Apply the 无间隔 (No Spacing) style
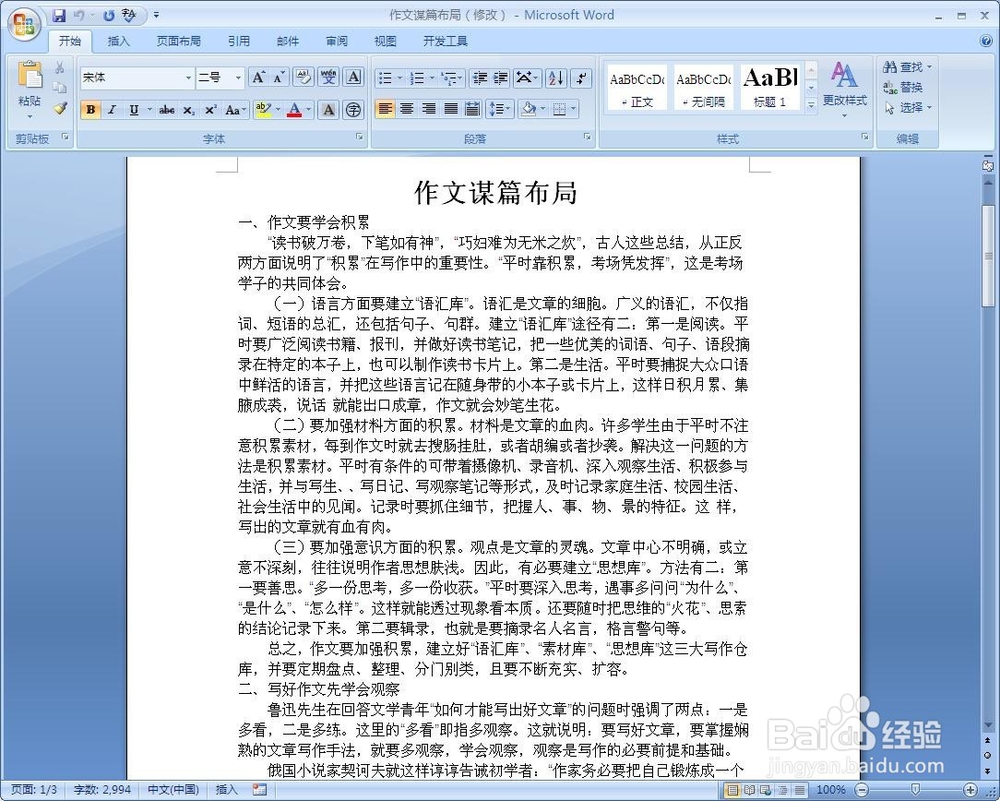This screenshot has width=1000, height=801. point(703,87)
